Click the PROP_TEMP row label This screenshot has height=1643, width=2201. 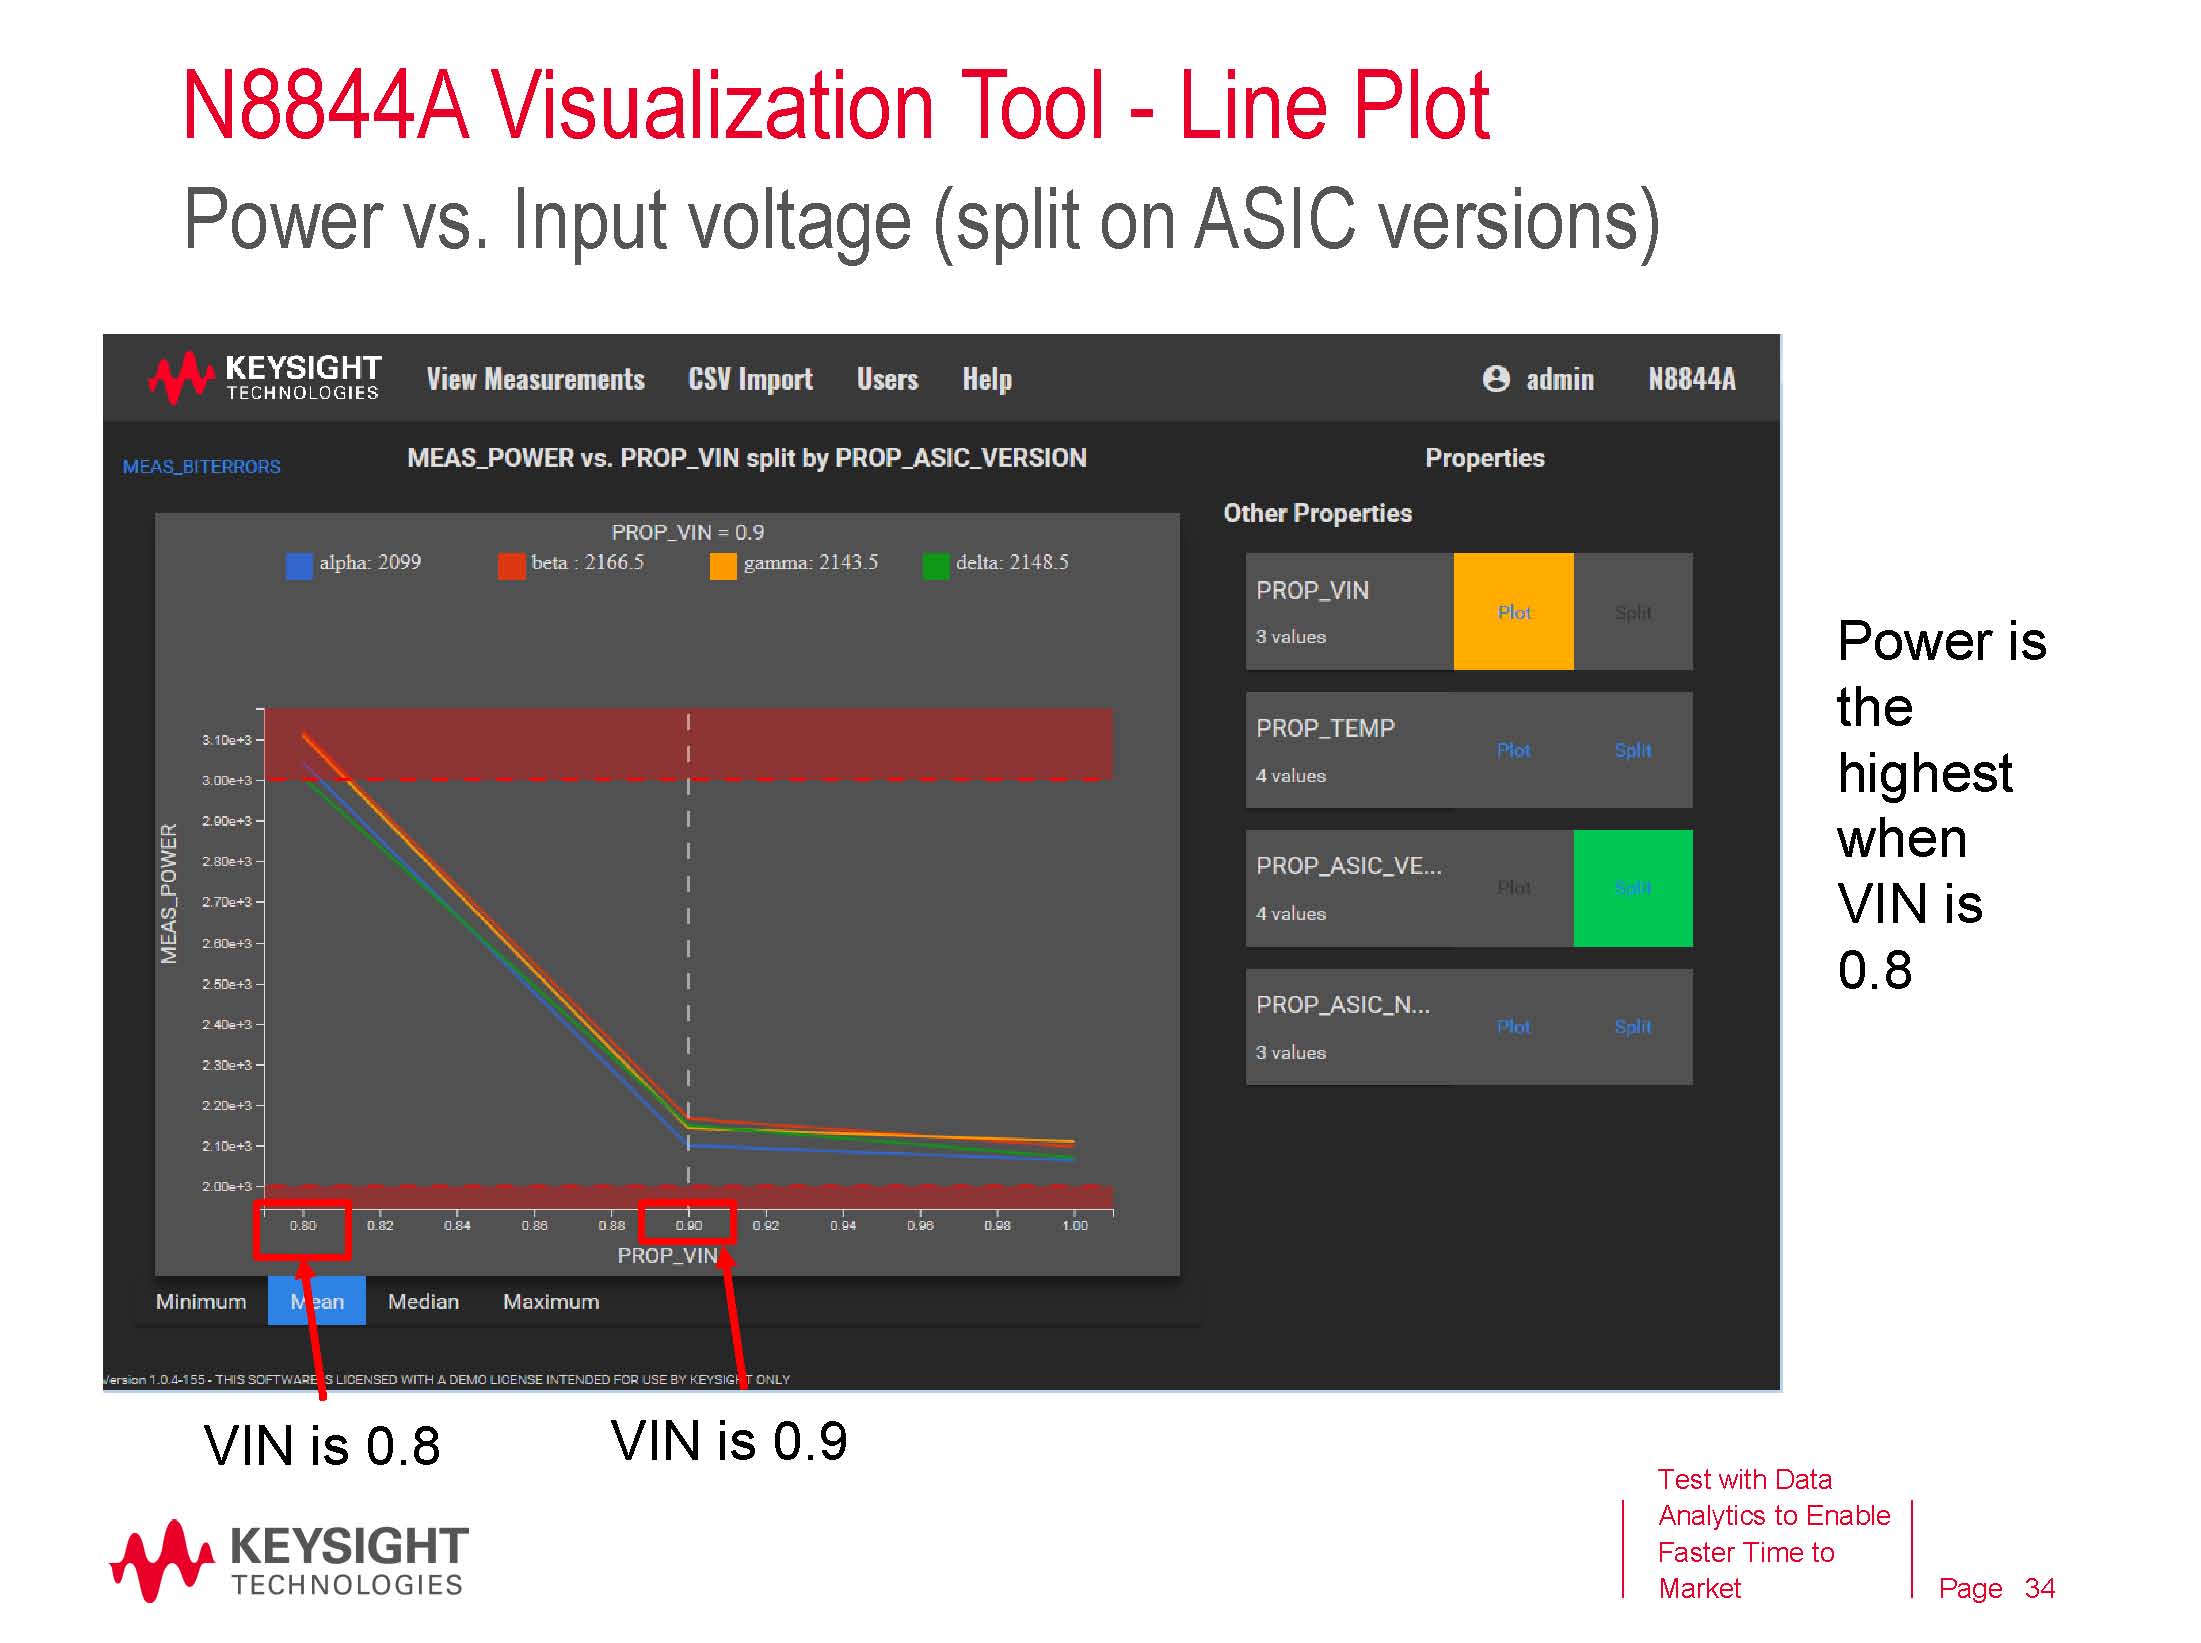tap(1325, 728)
